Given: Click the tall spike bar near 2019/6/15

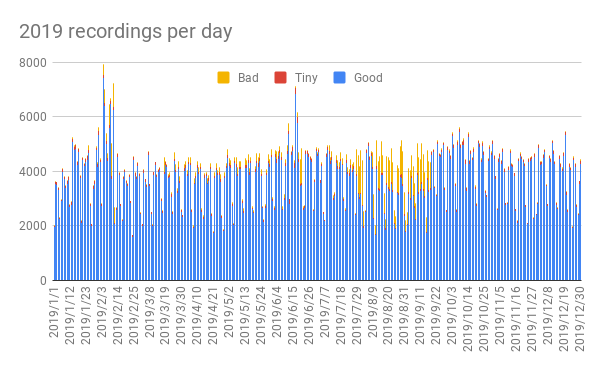Looking at the screenshot, I should 295,183.
